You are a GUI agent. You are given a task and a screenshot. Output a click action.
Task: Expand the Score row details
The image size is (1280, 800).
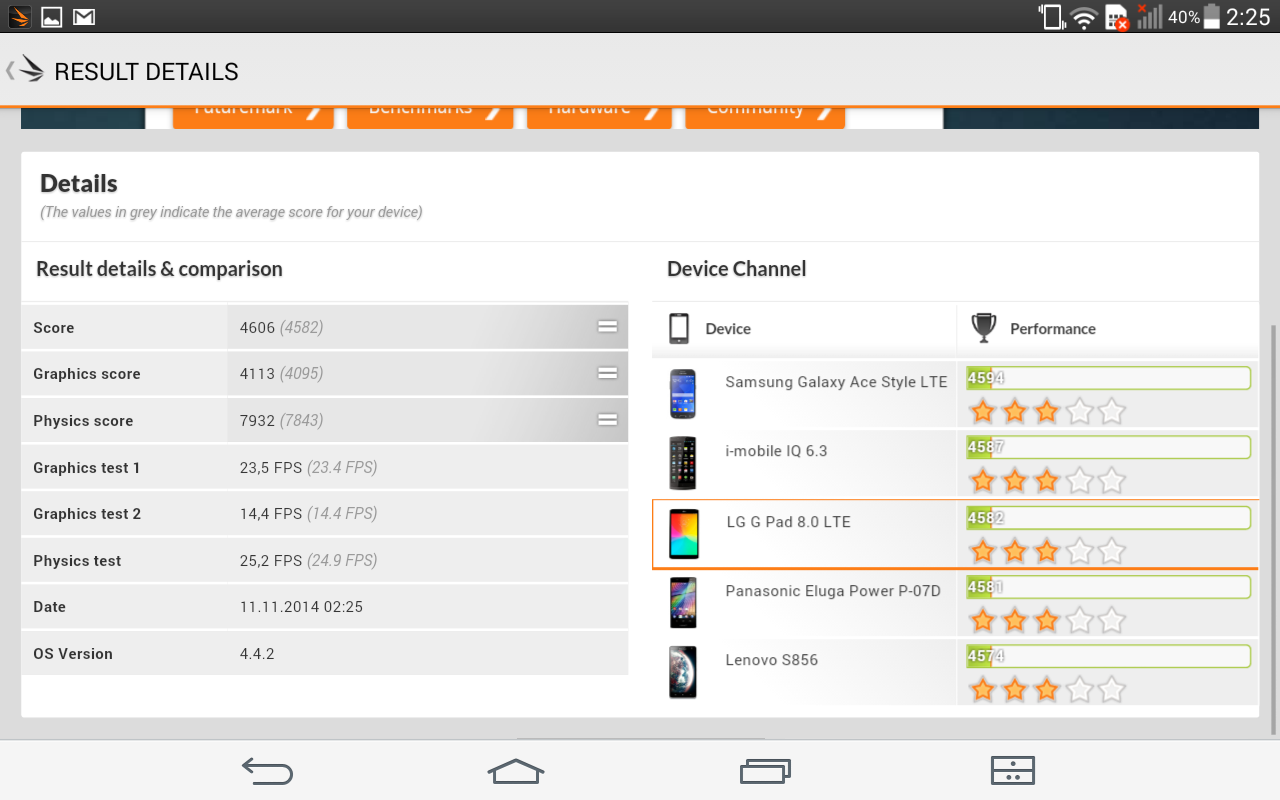pyautogui.click(x=607, y=327)
